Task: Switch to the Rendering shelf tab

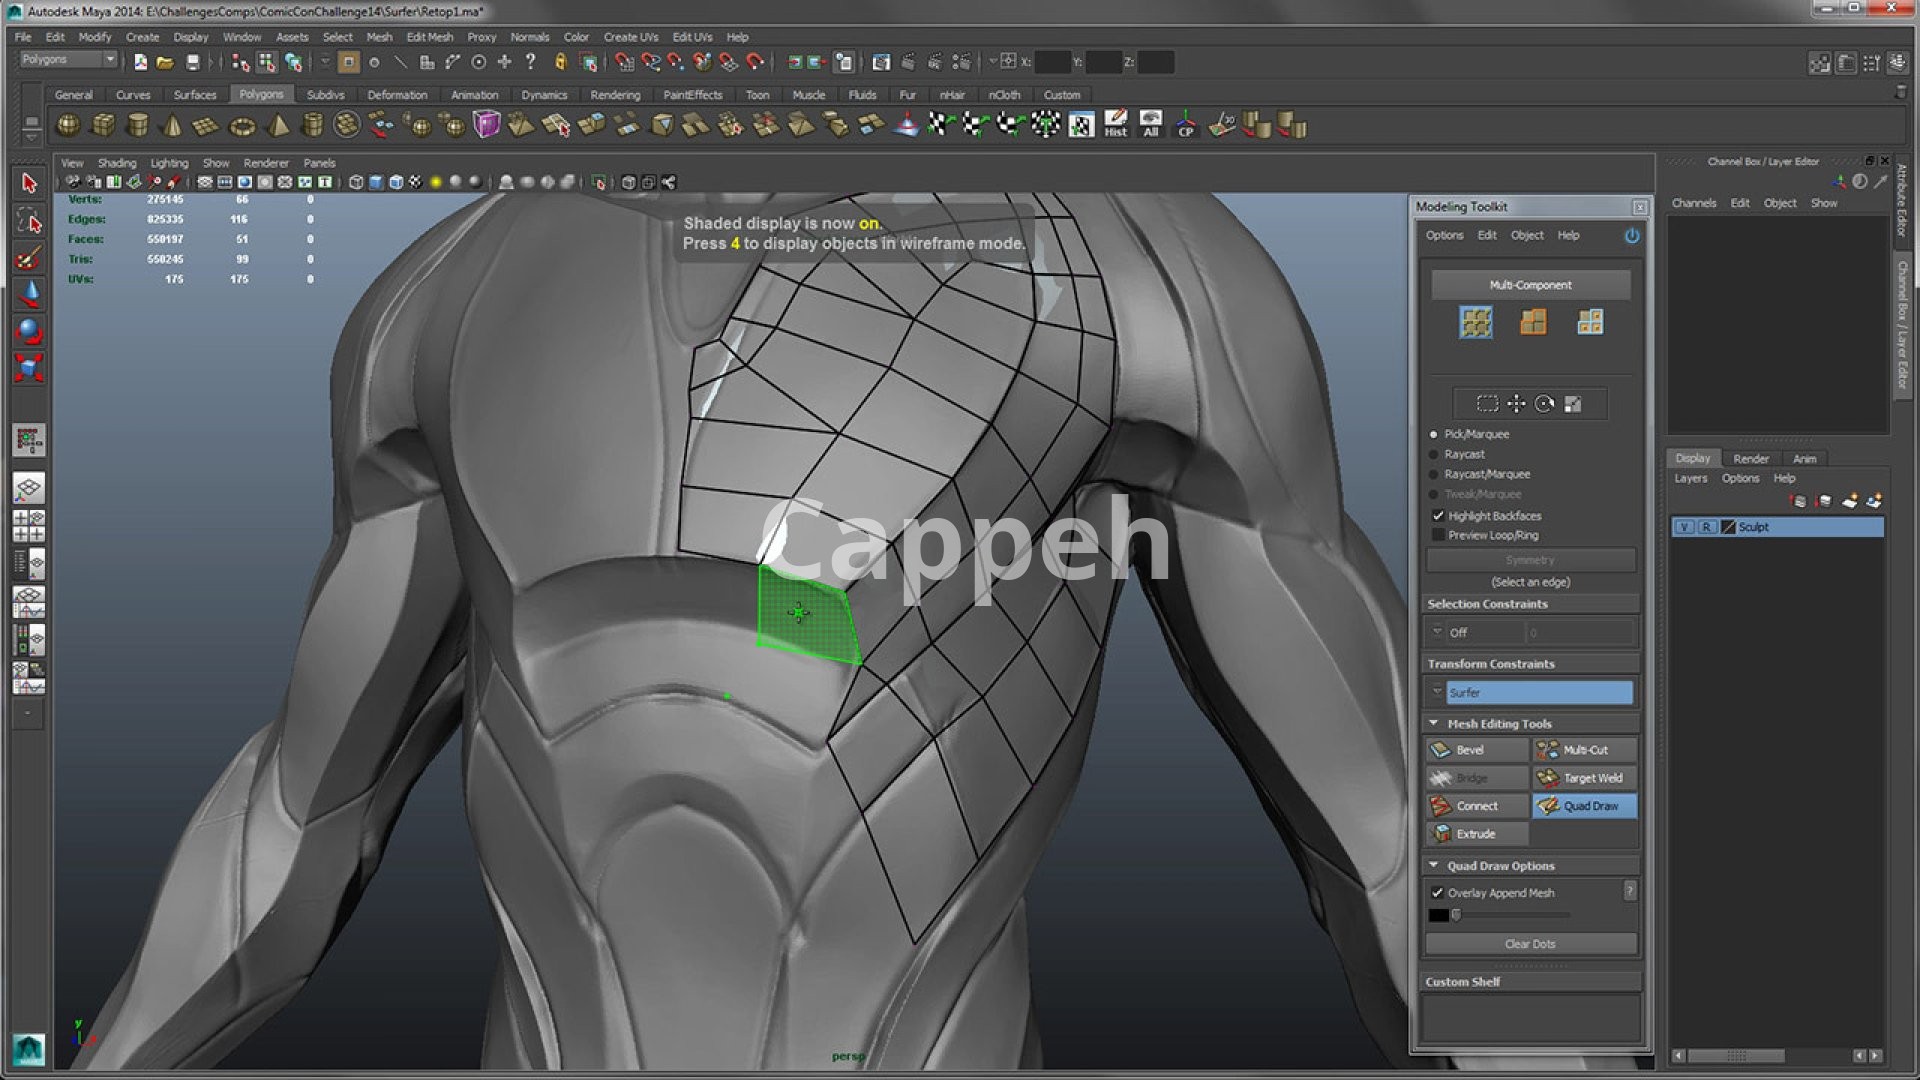Action: click(614, 95)
